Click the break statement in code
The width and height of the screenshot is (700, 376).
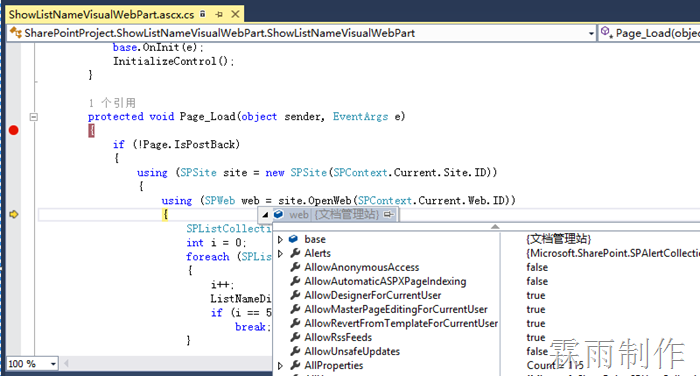(253, 327)
